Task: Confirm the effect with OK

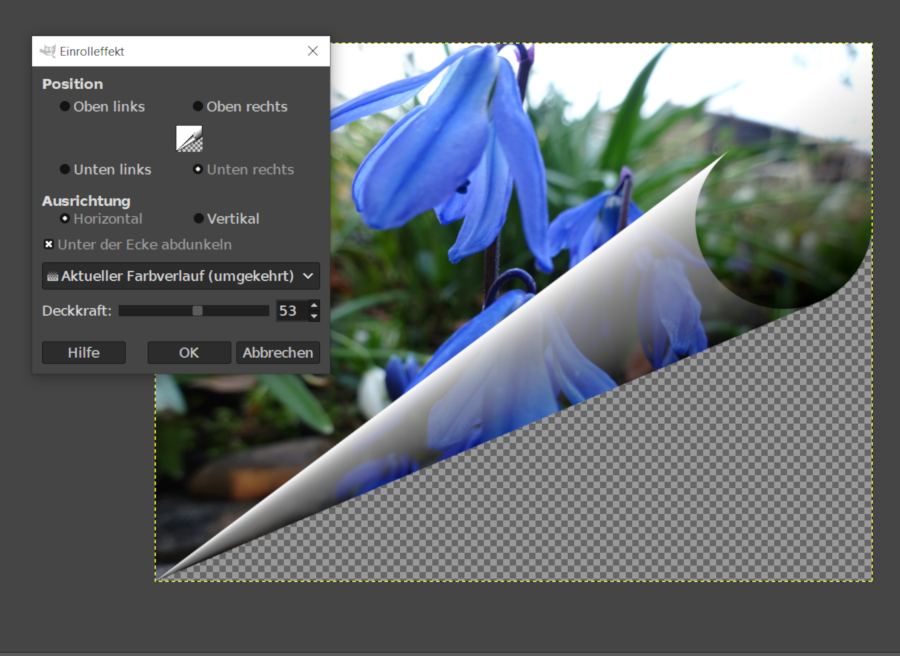Action: point(189,352)
